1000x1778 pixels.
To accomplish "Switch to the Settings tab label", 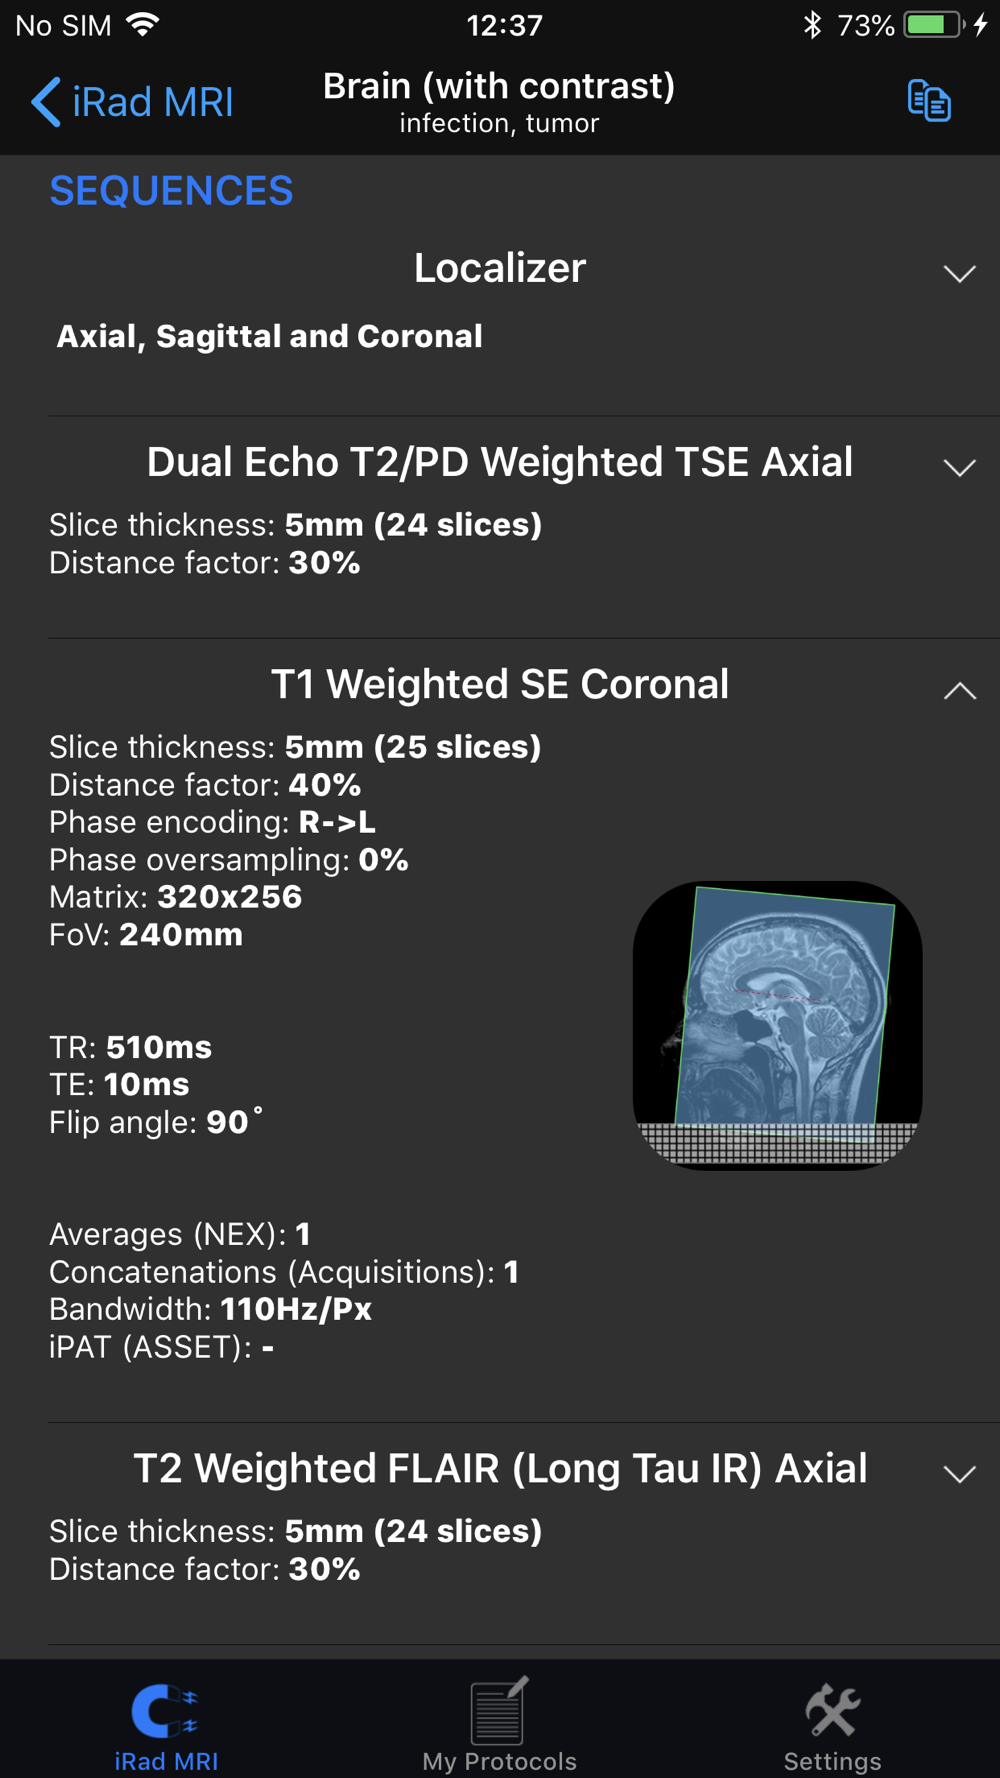I will tap(833, 1761).
